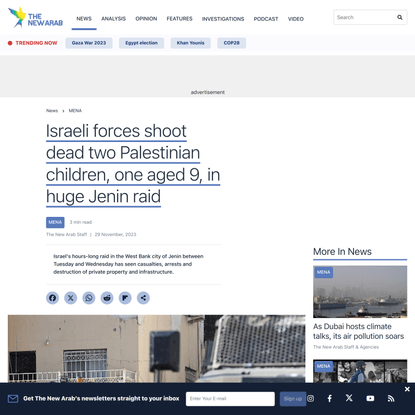Click the Trending Now label
415x415 pixels.
(33, 43)
